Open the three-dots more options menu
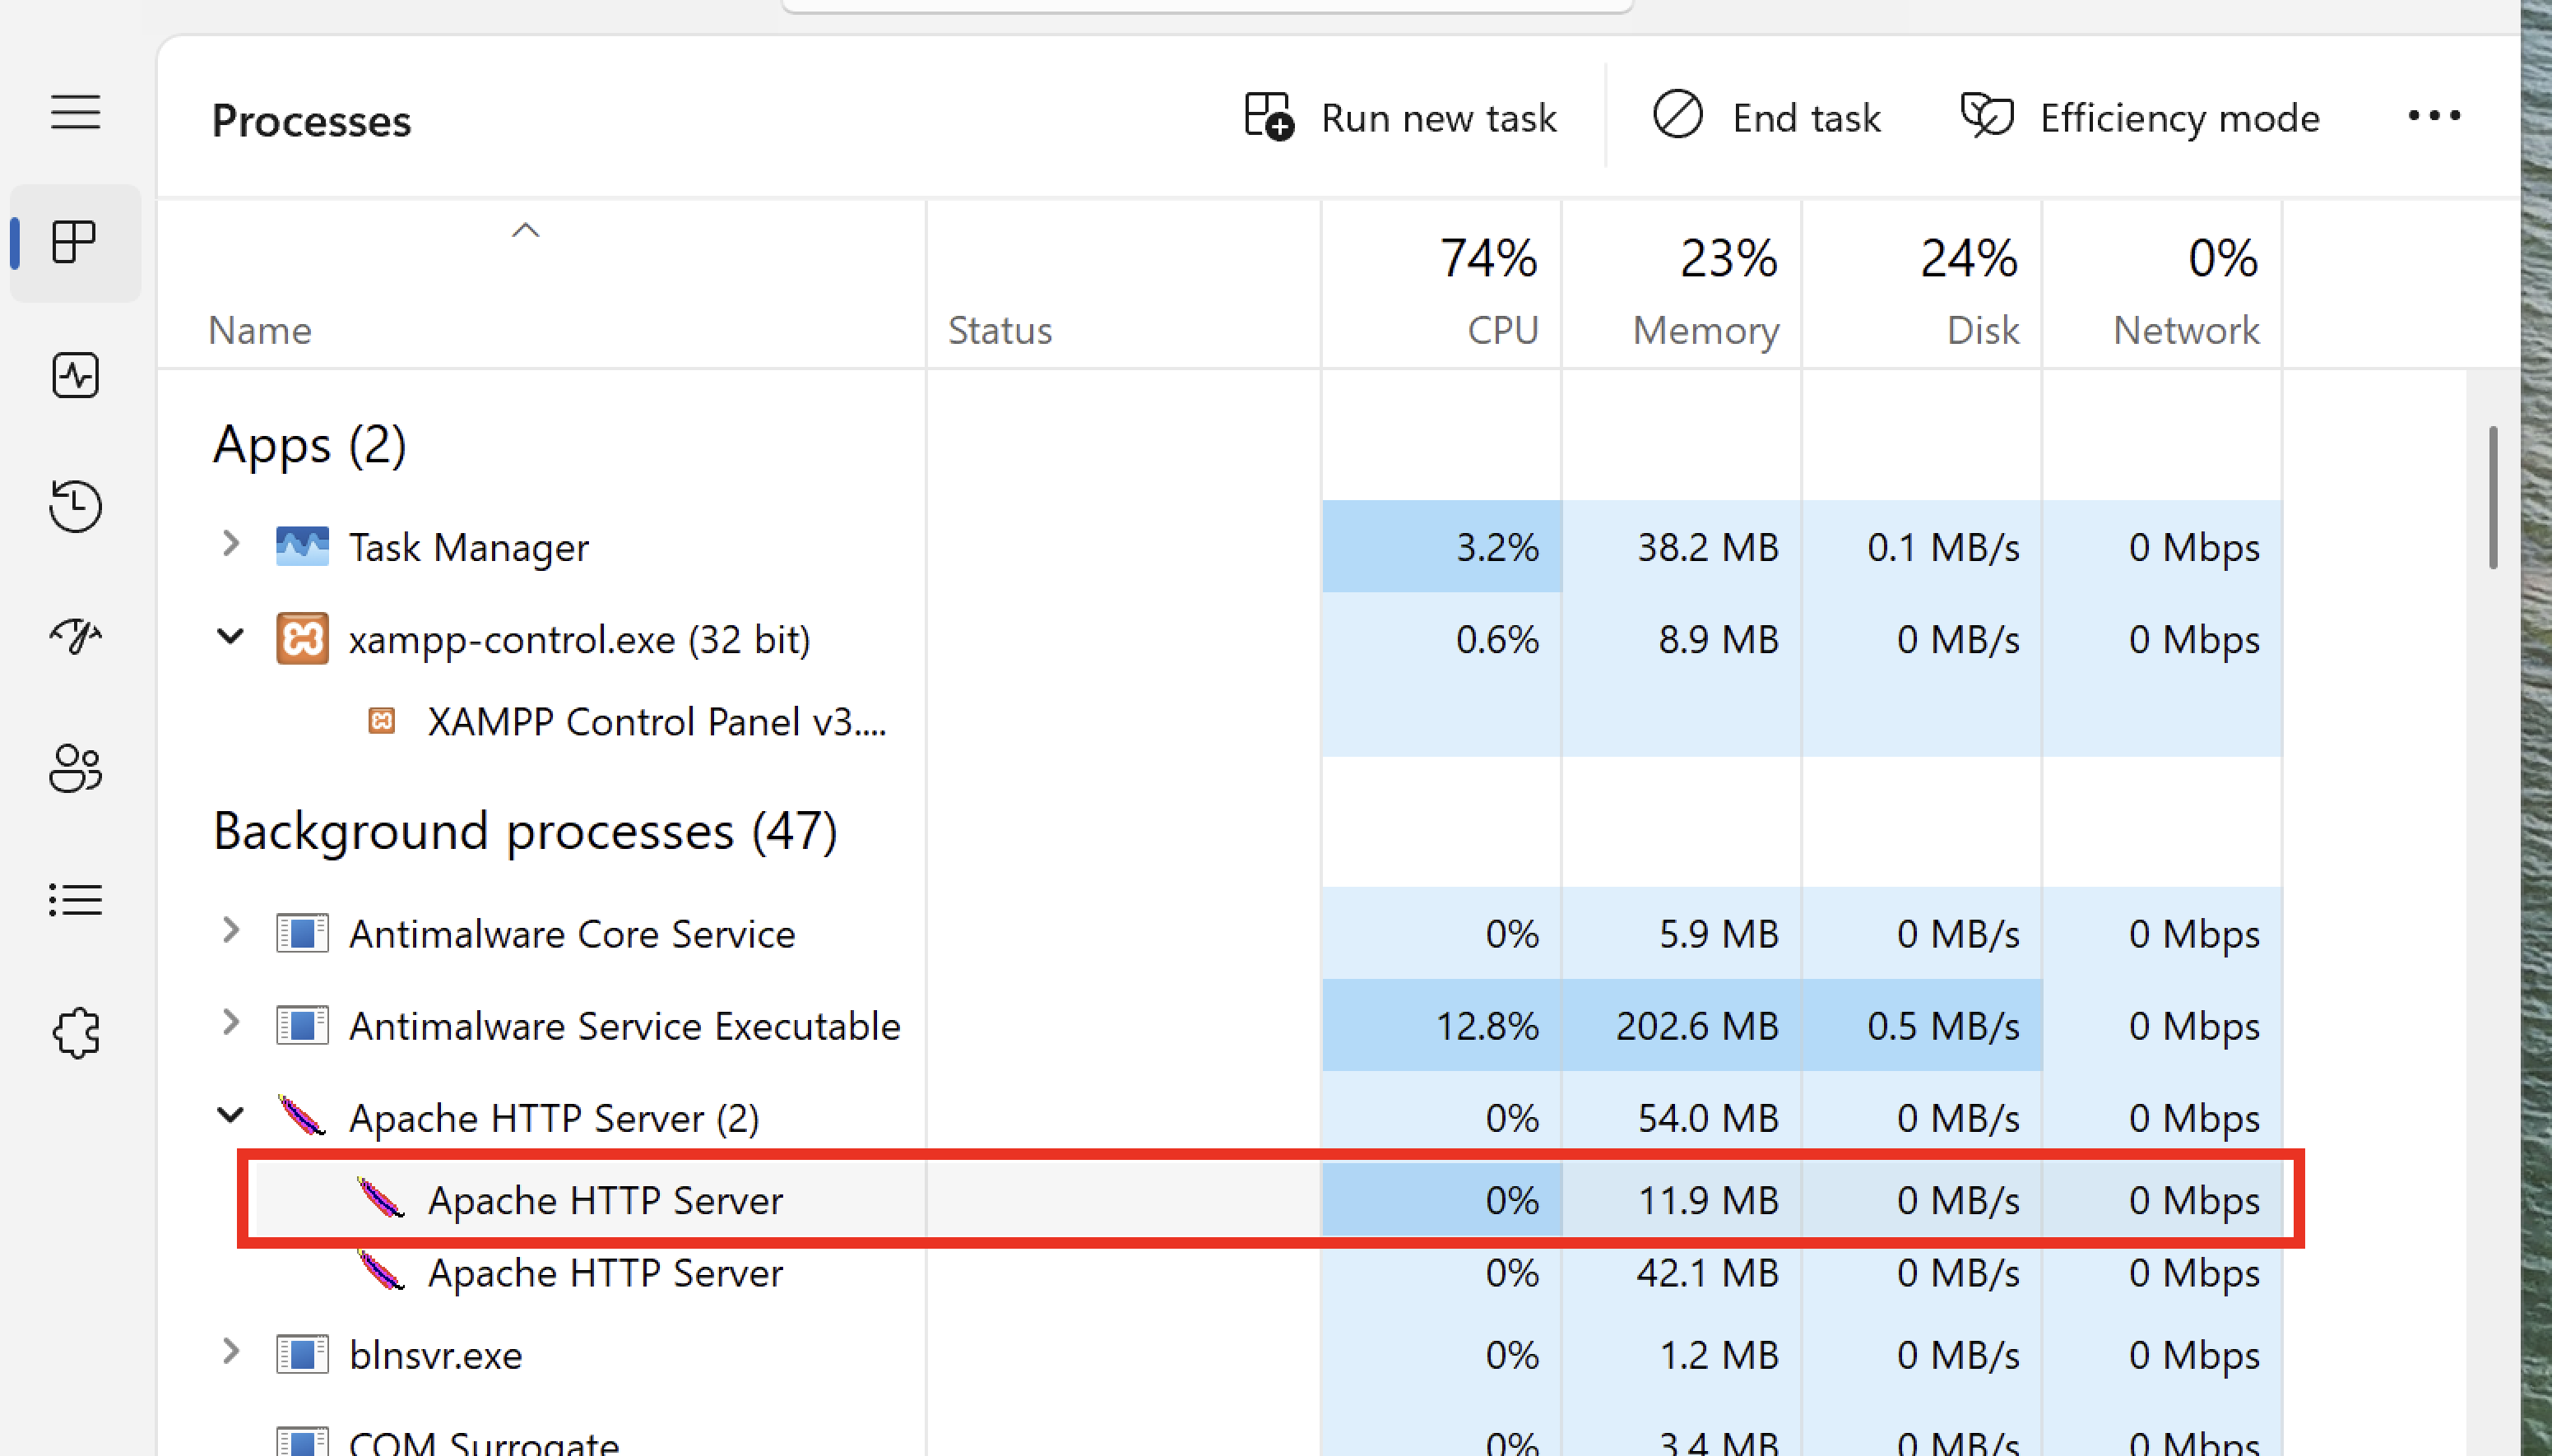The width and height of the screenshot is (2552, 1456). point(2433,116)
